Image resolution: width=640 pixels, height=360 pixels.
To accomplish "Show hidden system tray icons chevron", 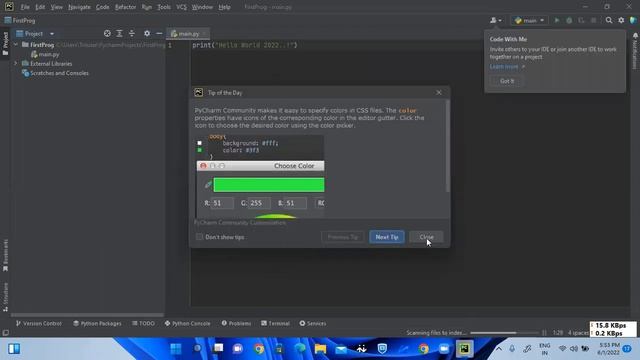I will click(499, 349).
